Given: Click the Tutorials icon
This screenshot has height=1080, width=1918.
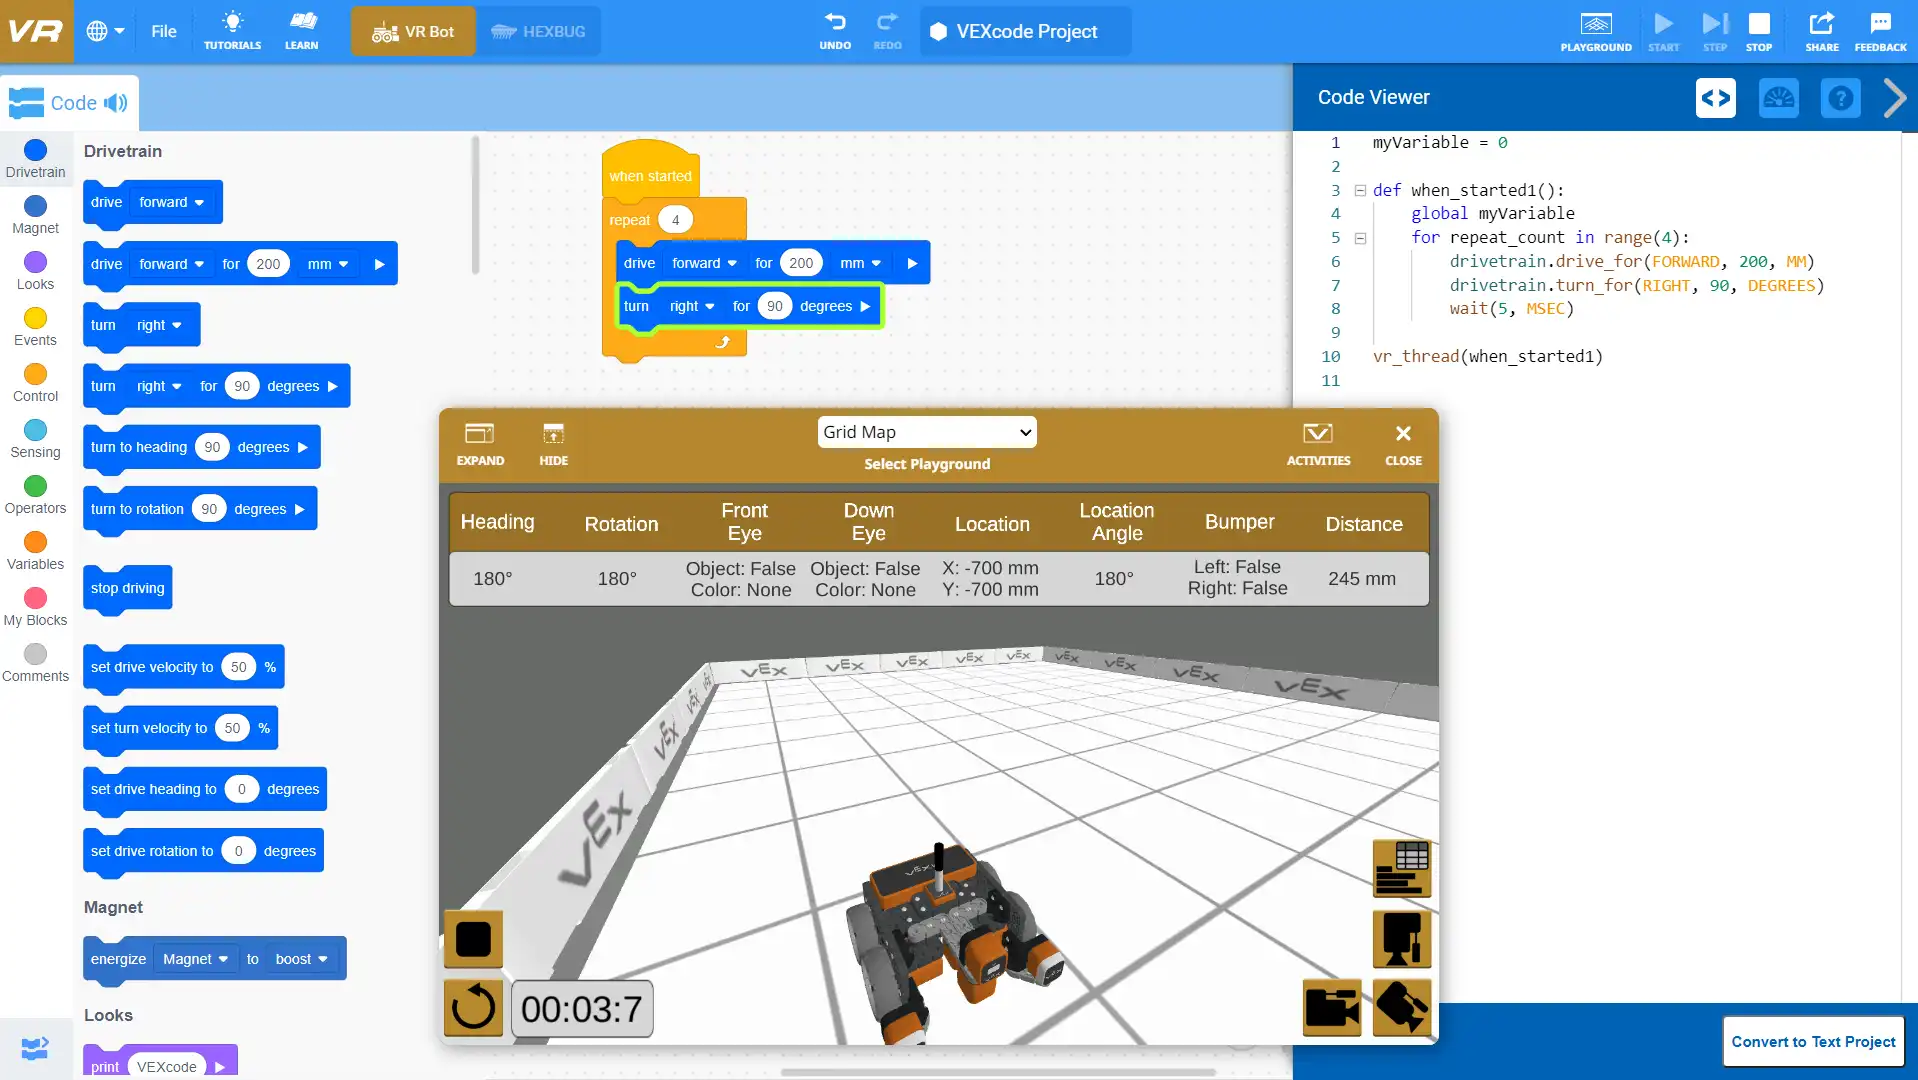Looking at the screenshot, I should [231, 31].
